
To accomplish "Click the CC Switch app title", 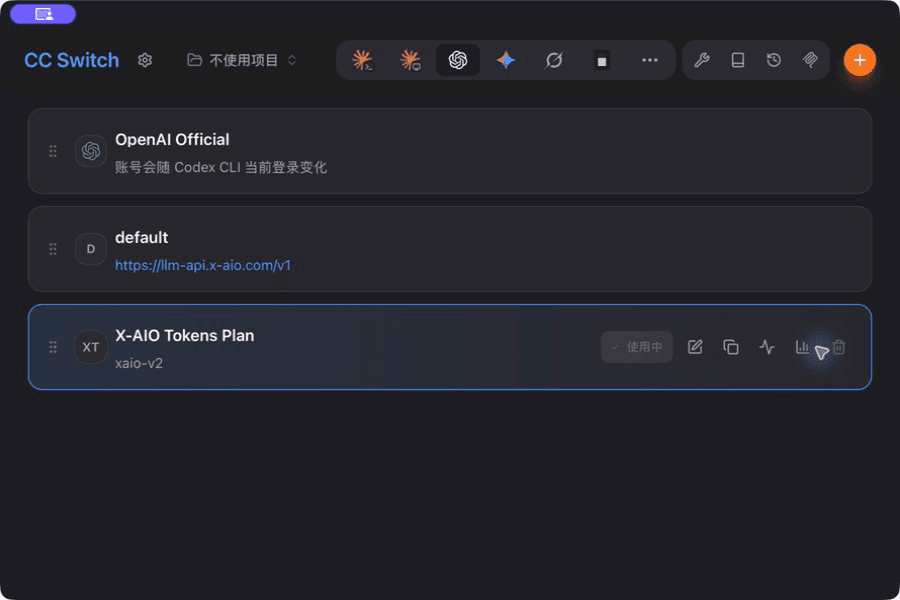I will coord(72,60).
